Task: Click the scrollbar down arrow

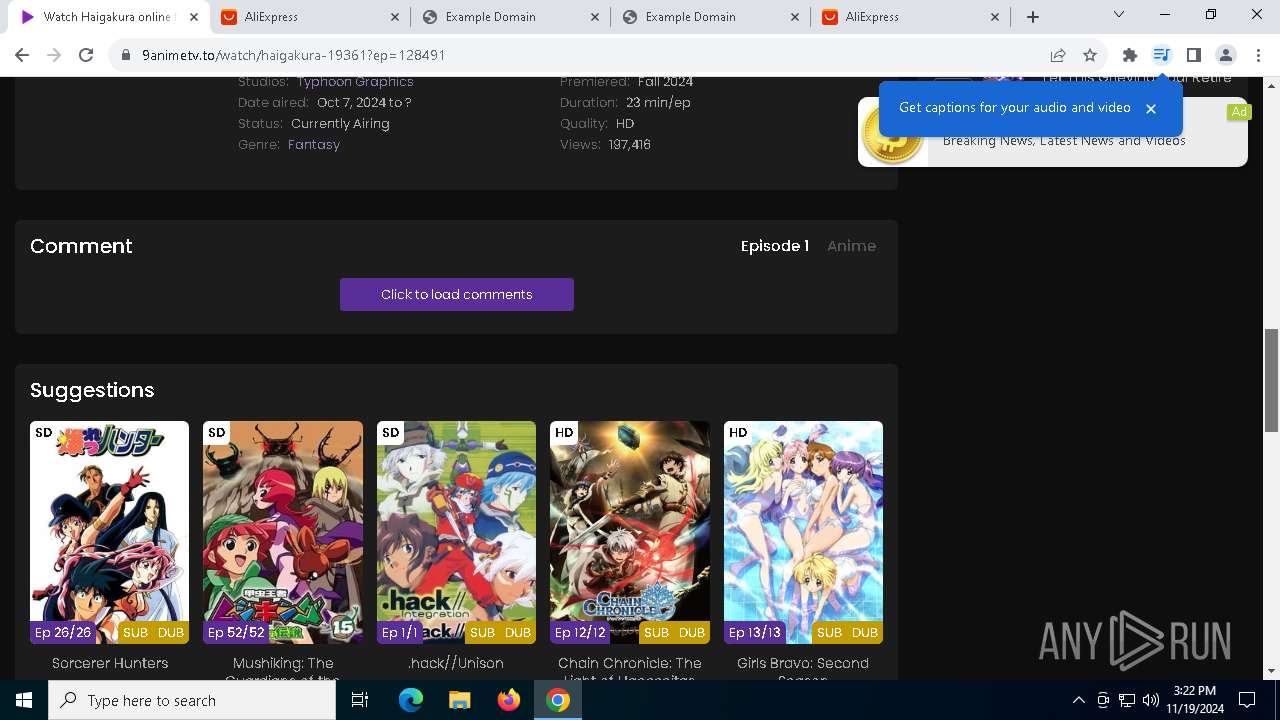Action: (1271, 671)
